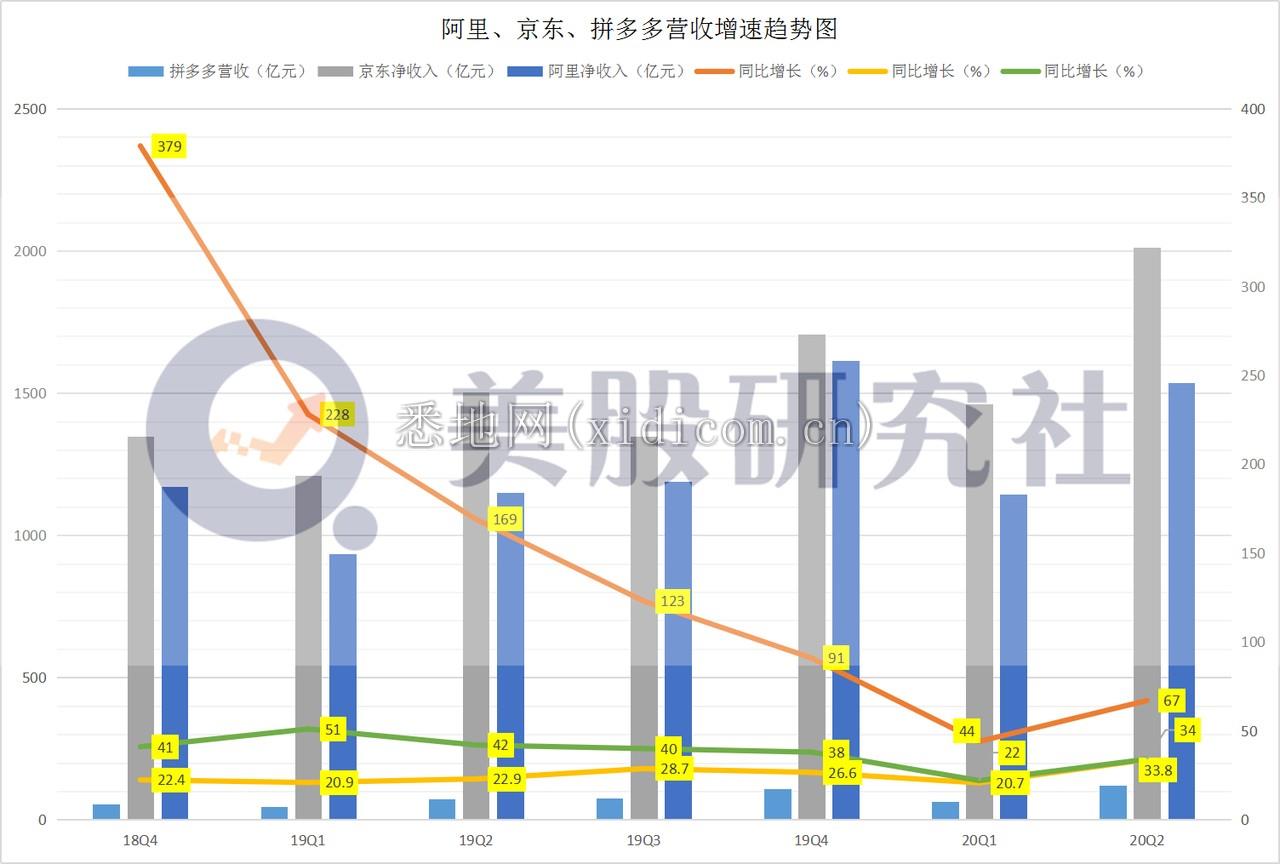Select the light blue 拼多多 bar at 20Q2
This screenshot has height=864, width=1280.
tap(1113, 803)
